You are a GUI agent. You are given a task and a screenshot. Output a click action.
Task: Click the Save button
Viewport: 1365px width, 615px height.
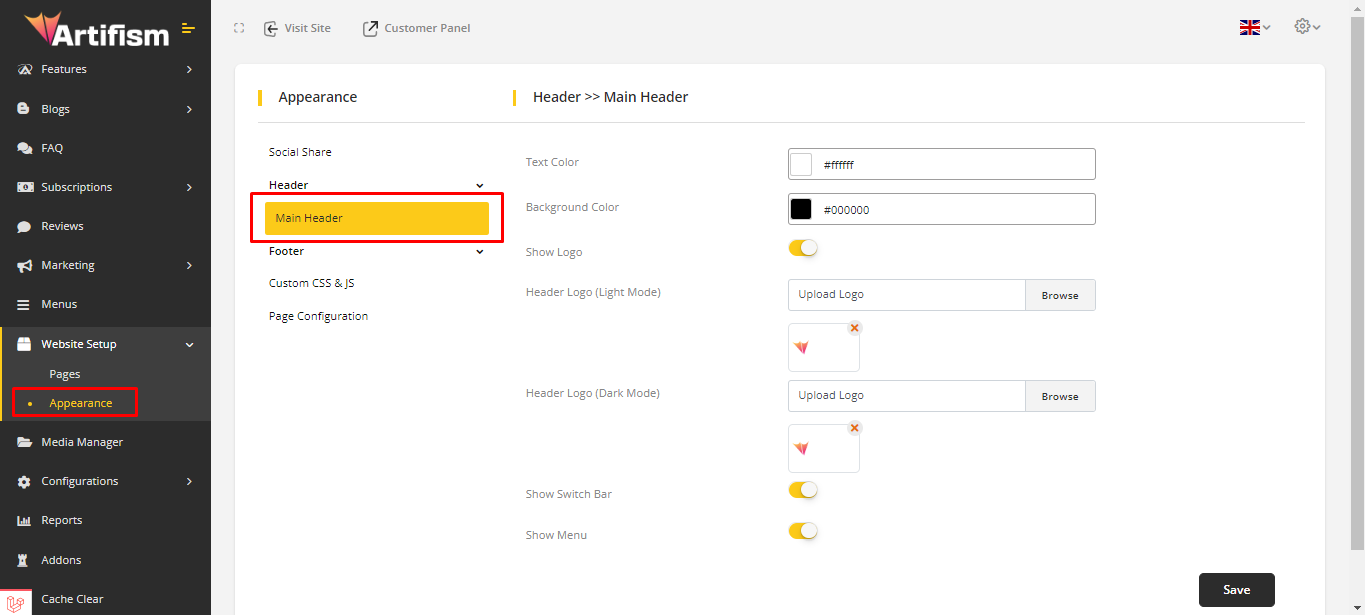point(1236,590)
